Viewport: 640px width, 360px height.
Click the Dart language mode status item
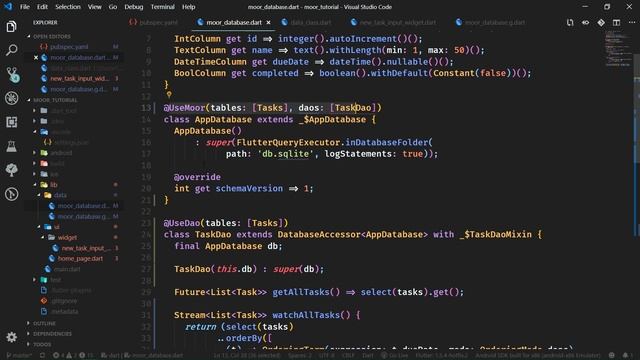point(367,356)
